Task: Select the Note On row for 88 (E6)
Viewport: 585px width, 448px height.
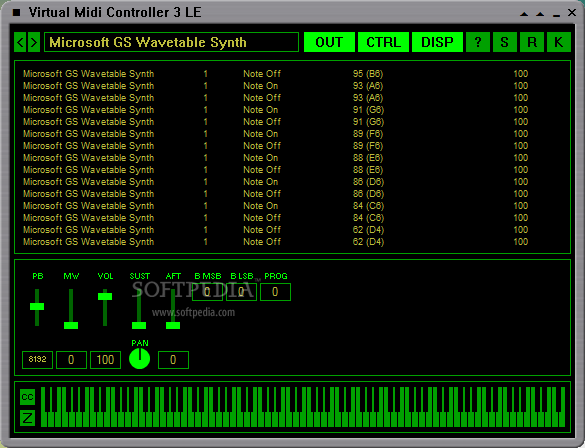Action: point(275,158)
